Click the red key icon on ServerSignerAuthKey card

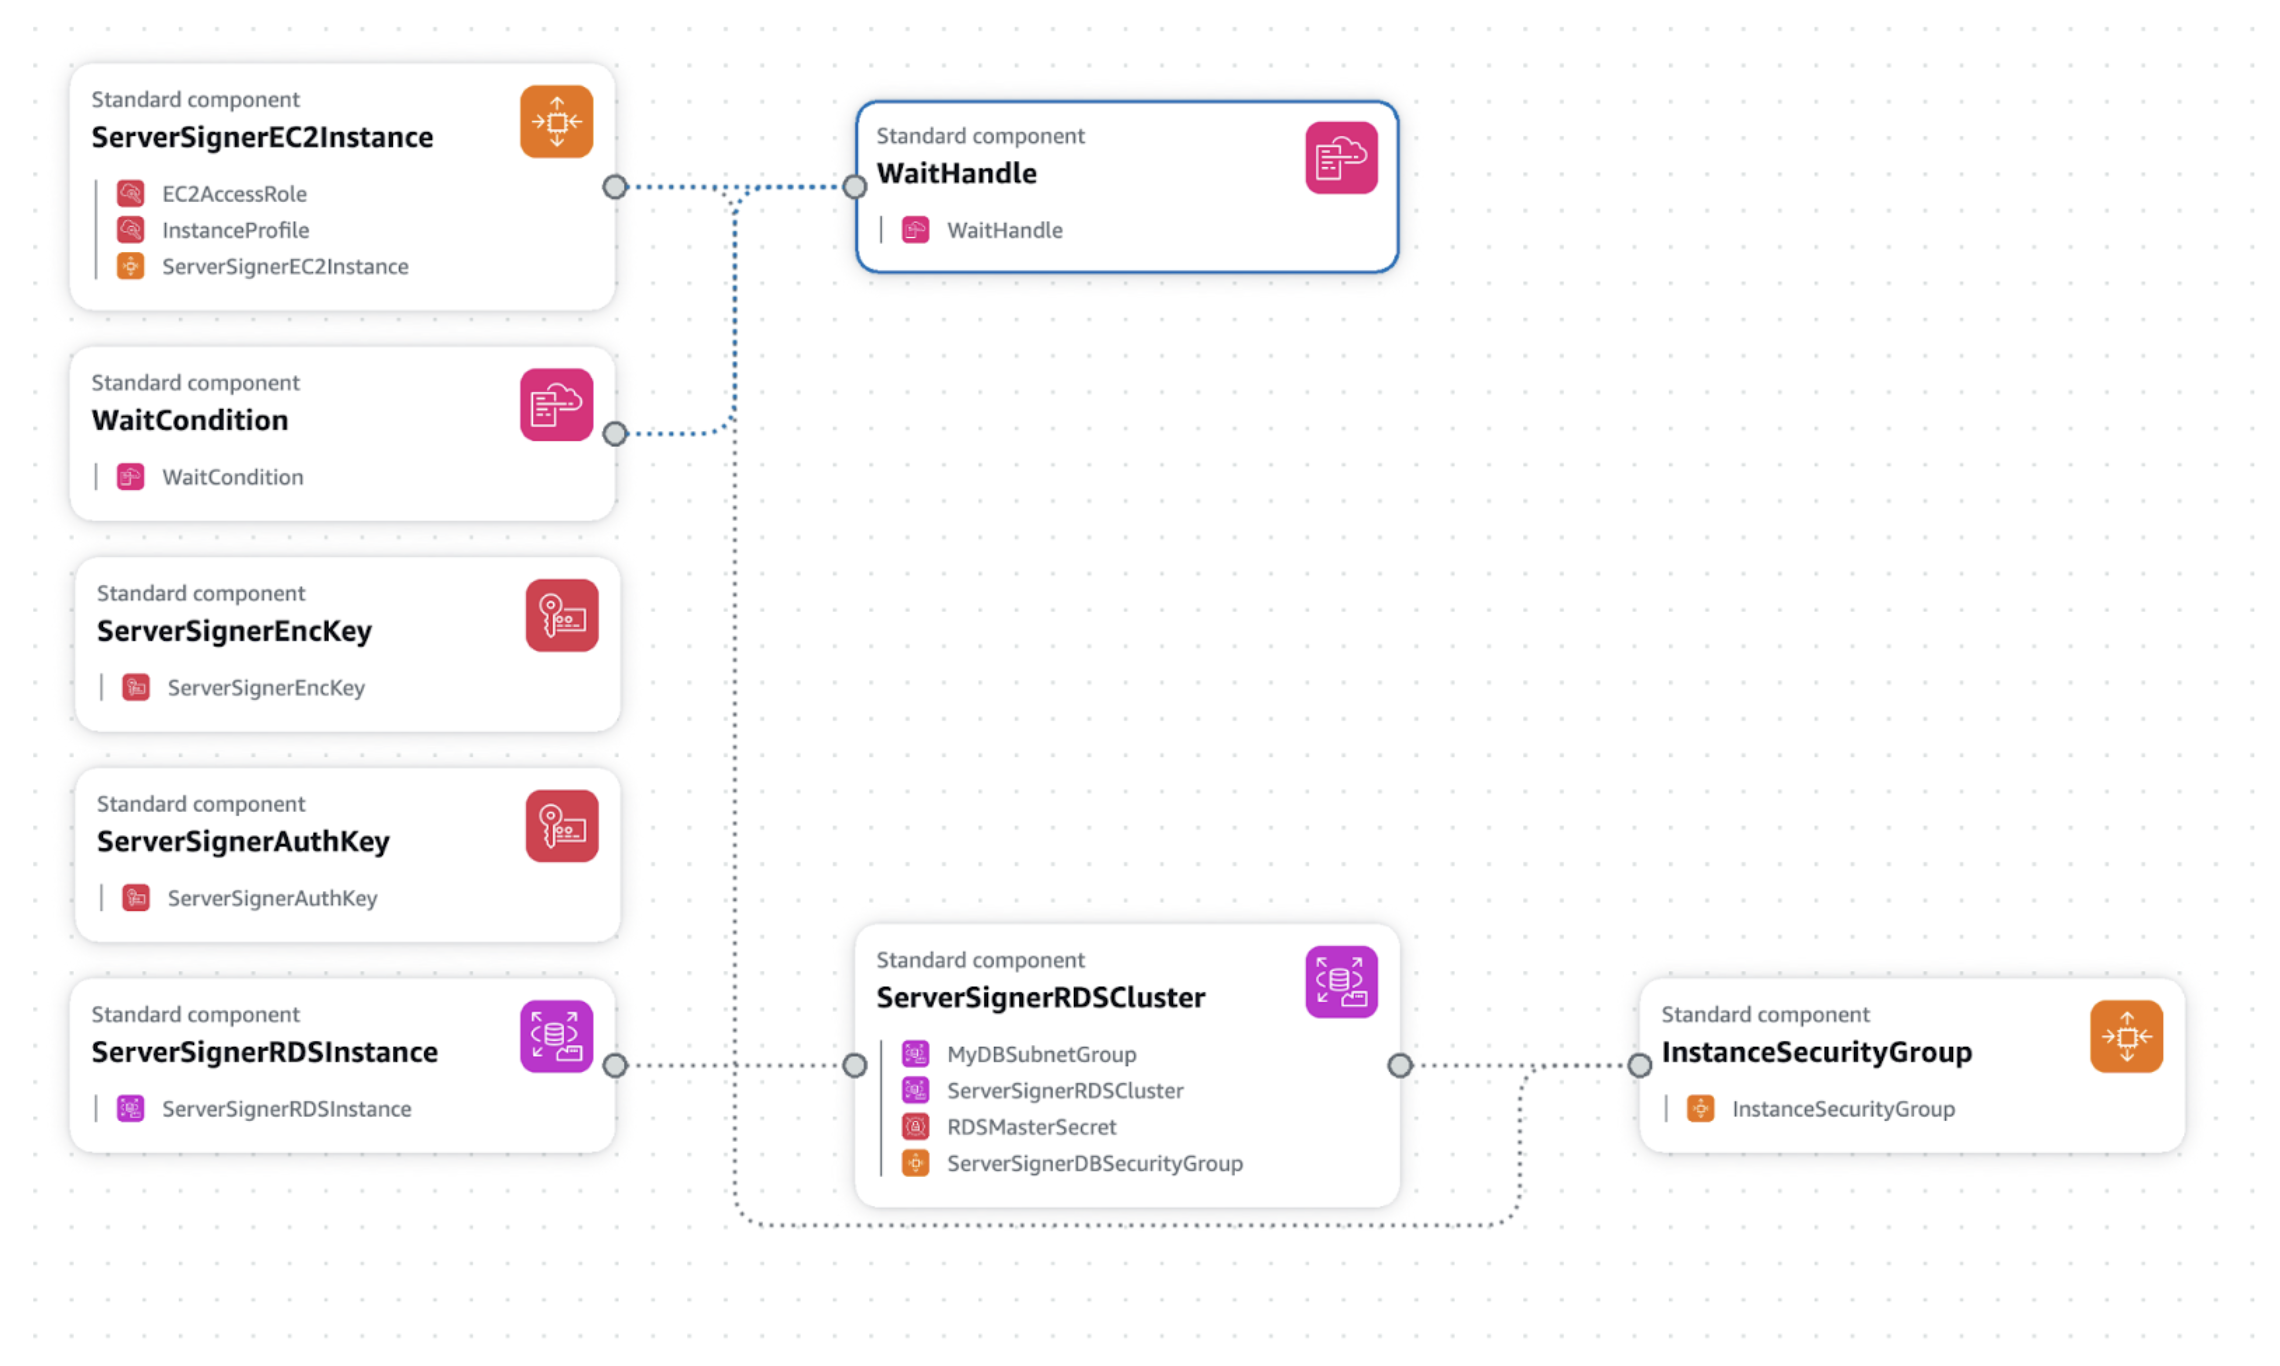point(561,826)
